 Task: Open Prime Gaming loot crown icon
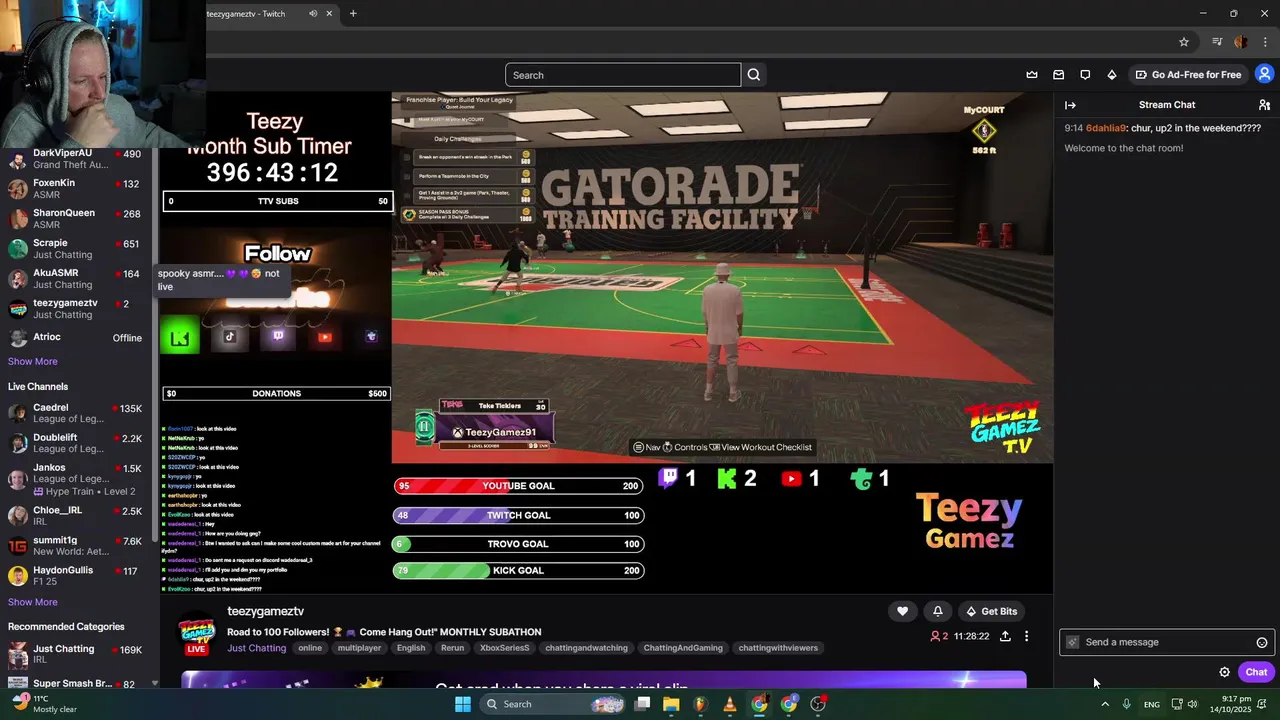[x=1032, y=75]
